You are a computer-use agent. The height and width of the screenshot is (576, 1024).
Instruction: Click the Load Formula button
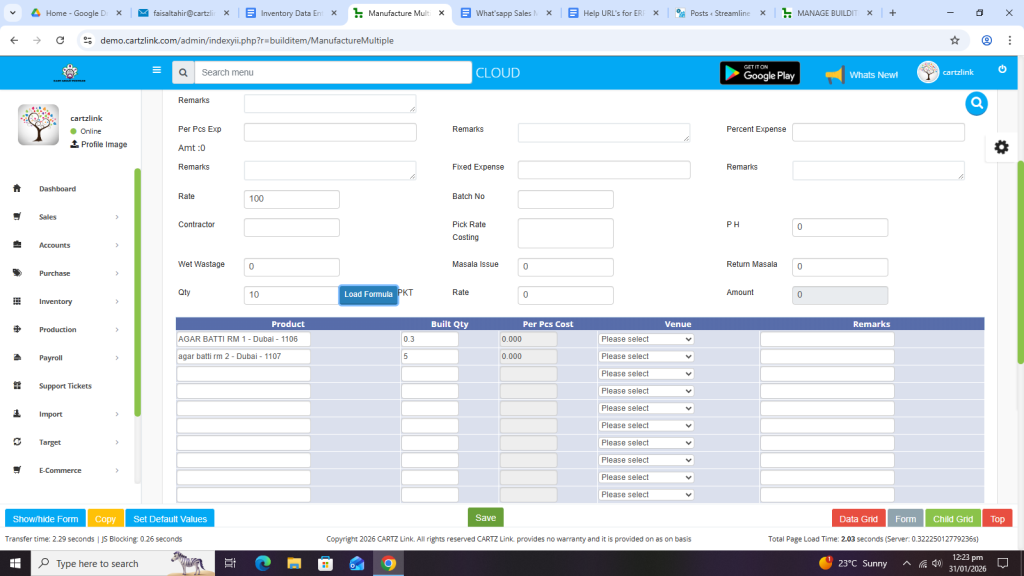click(x=368, y=295)
